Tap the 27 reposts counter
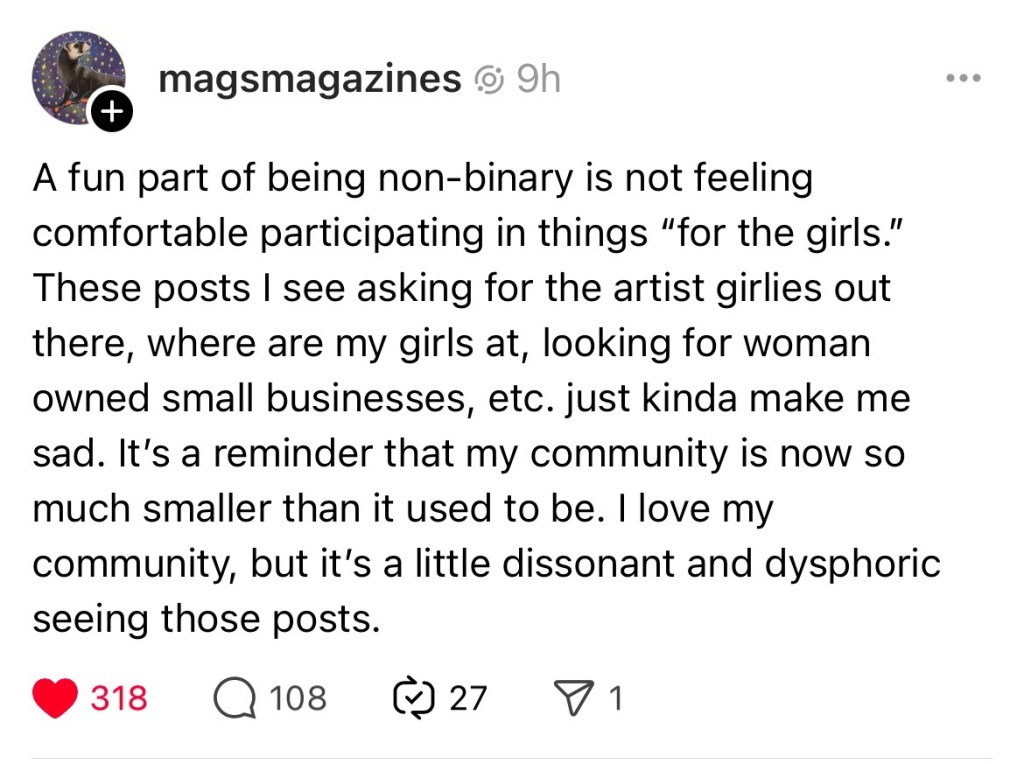1024x764 pixels. pos(466,698)
